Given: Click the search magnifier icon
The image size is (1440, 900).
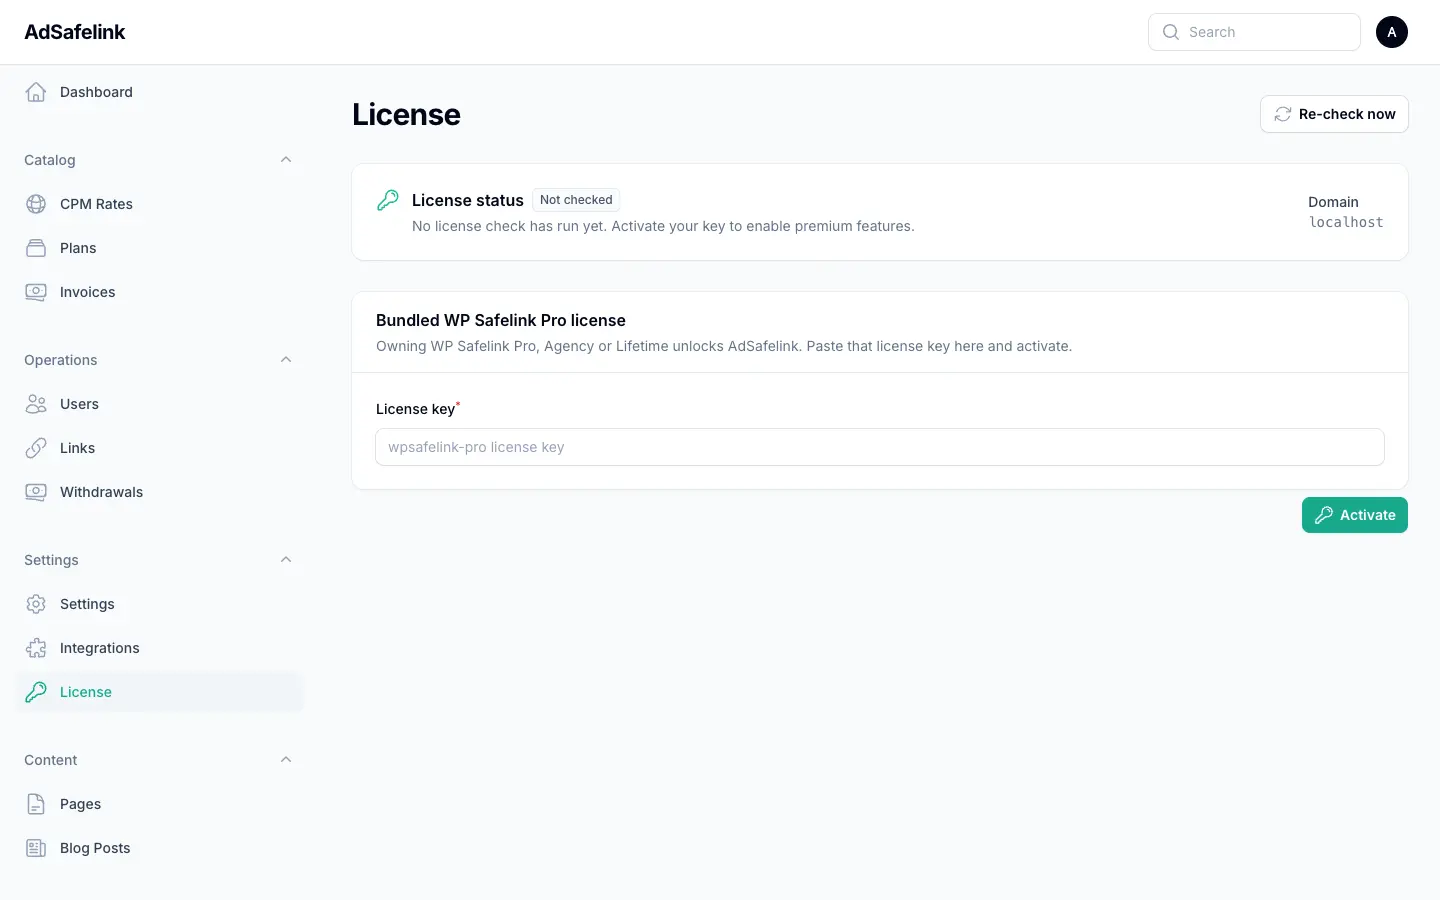Looking at the screenshot, I should click(1171, 32).
